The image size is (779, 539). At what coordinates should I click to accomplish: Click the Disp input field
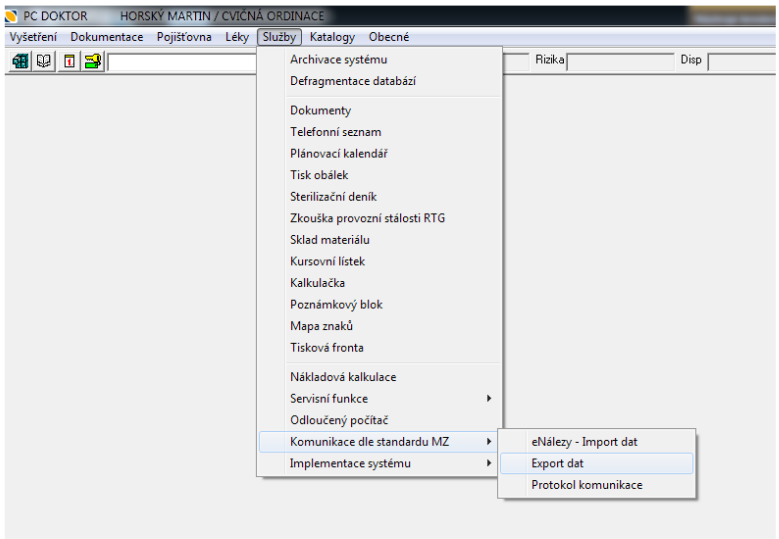pos(740,61)
